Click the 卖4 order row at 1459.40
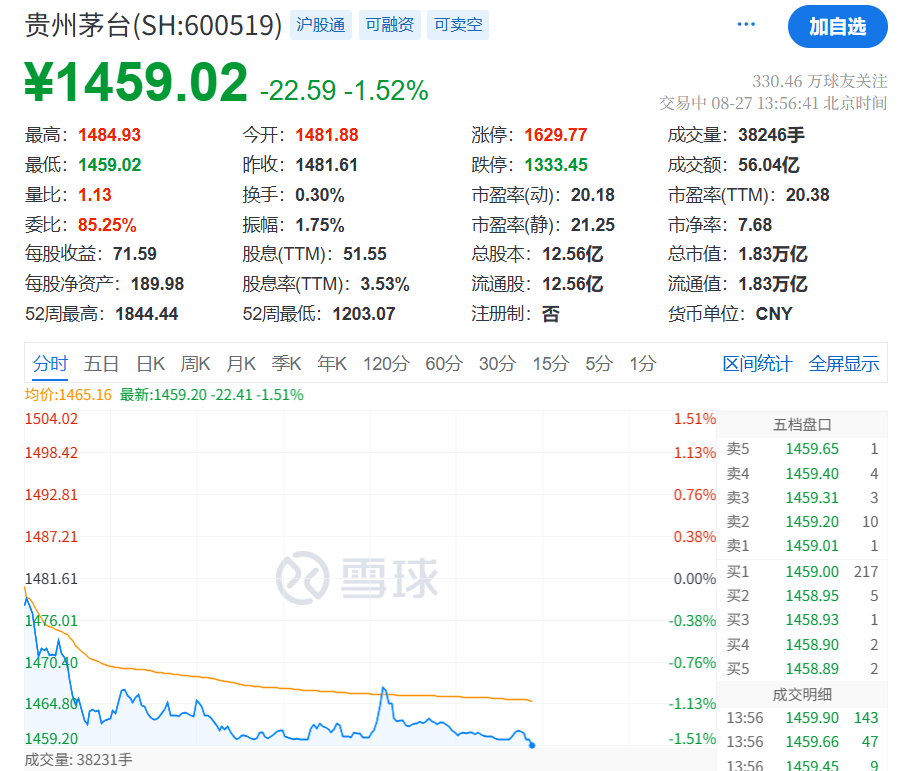The width and height of the screenshot is (900, 771). (802, 474)
